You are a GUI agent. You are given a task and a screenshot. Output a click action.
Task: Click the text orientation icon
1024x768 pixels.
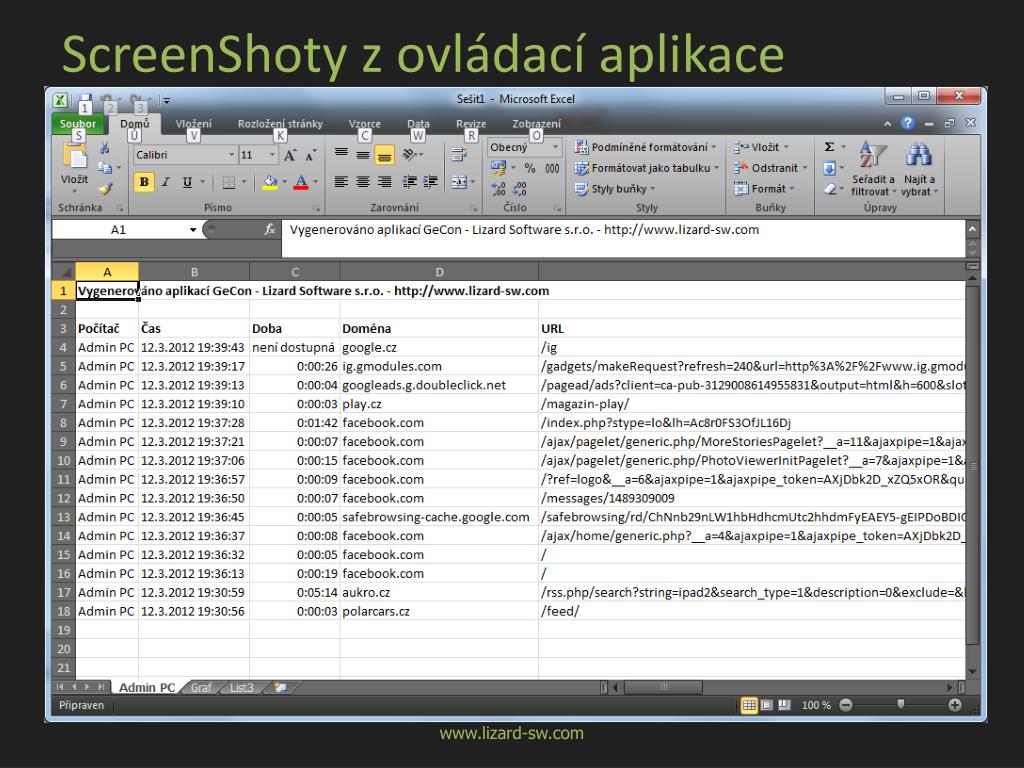(x=409, y=154)
